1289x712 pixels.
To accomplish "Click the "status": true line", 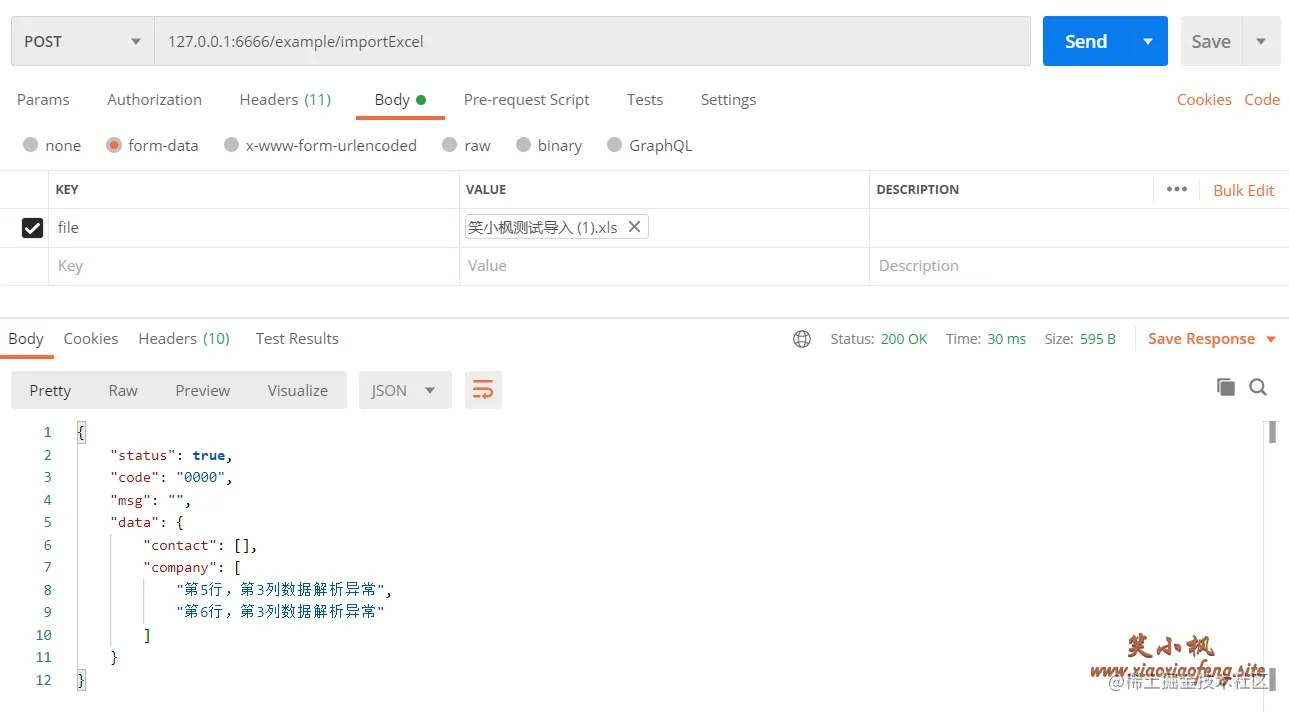I will point(171,455).
